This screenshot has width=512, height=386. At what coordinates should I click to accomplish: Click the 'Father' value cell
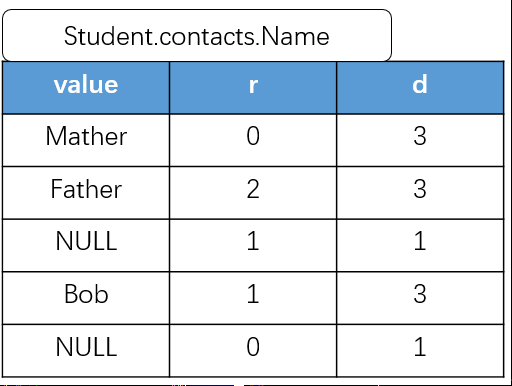(86, 193)
